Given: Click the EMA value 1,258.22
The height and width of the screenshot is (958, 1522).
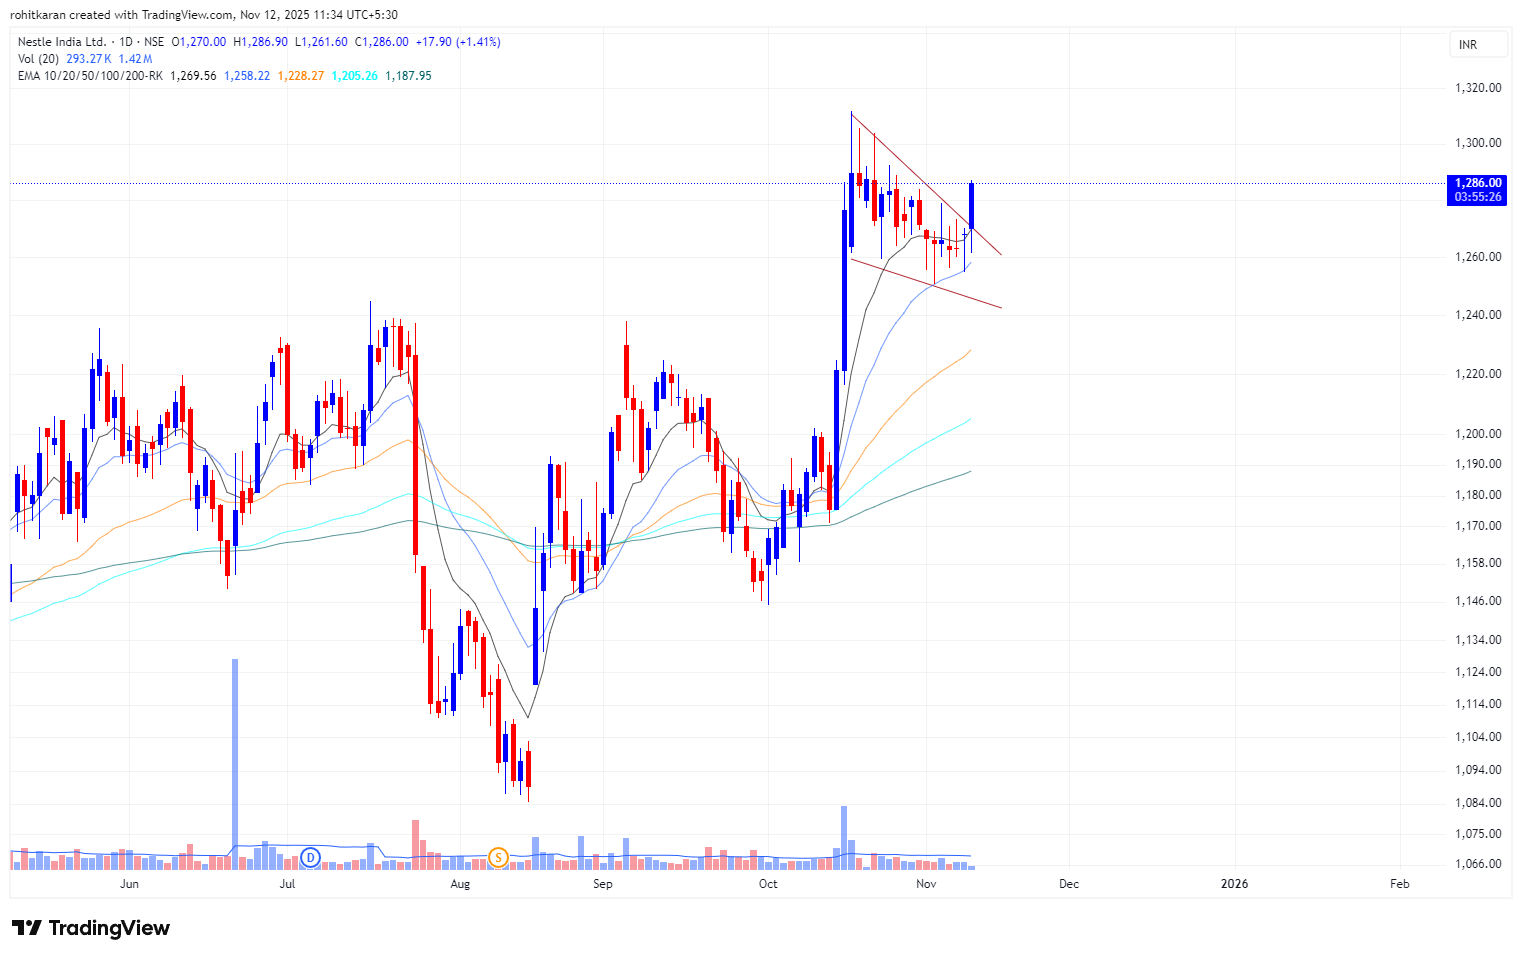Looking at the screenshot, I should [x=247, y=76].
